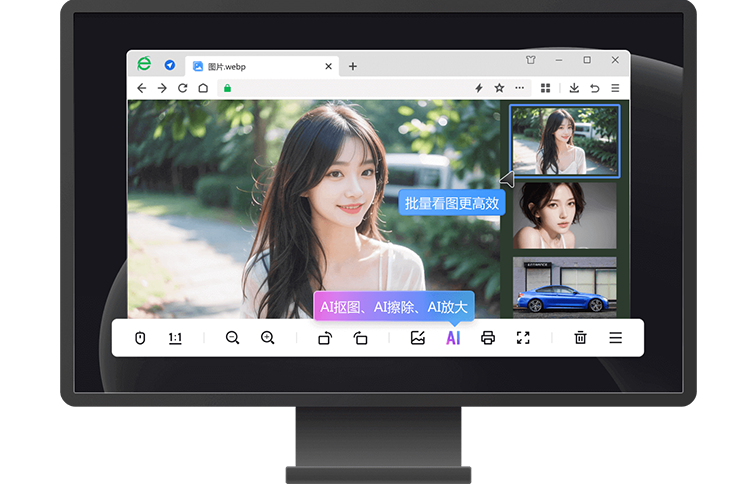Zoom out the image

233,338
